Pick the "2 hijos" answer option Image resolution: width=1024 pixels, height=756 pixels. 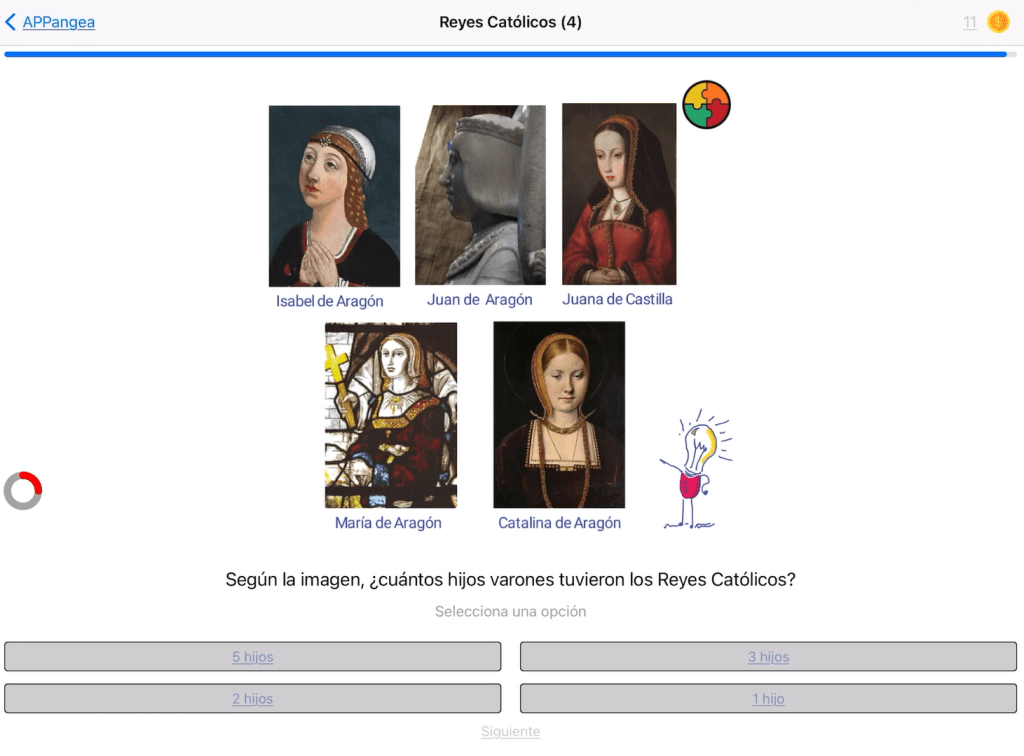click(x=252, y=699)
